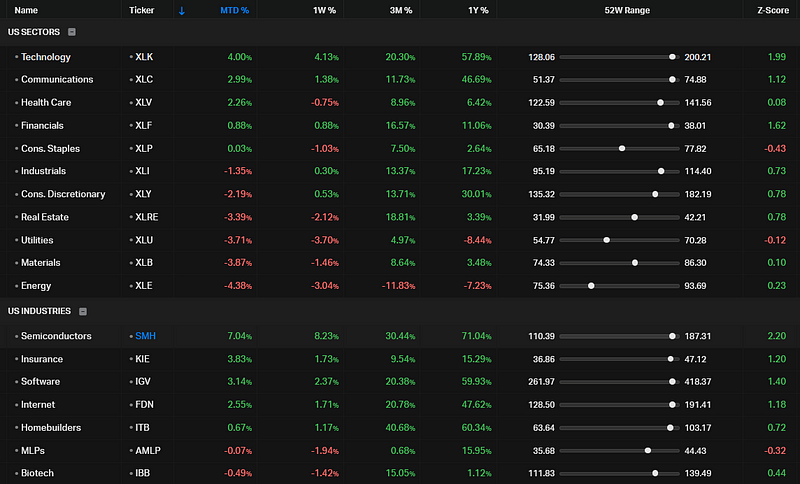800x484 pixels.
Task: Click the Technology 52W range slider dot
Action: coord(672,57)
